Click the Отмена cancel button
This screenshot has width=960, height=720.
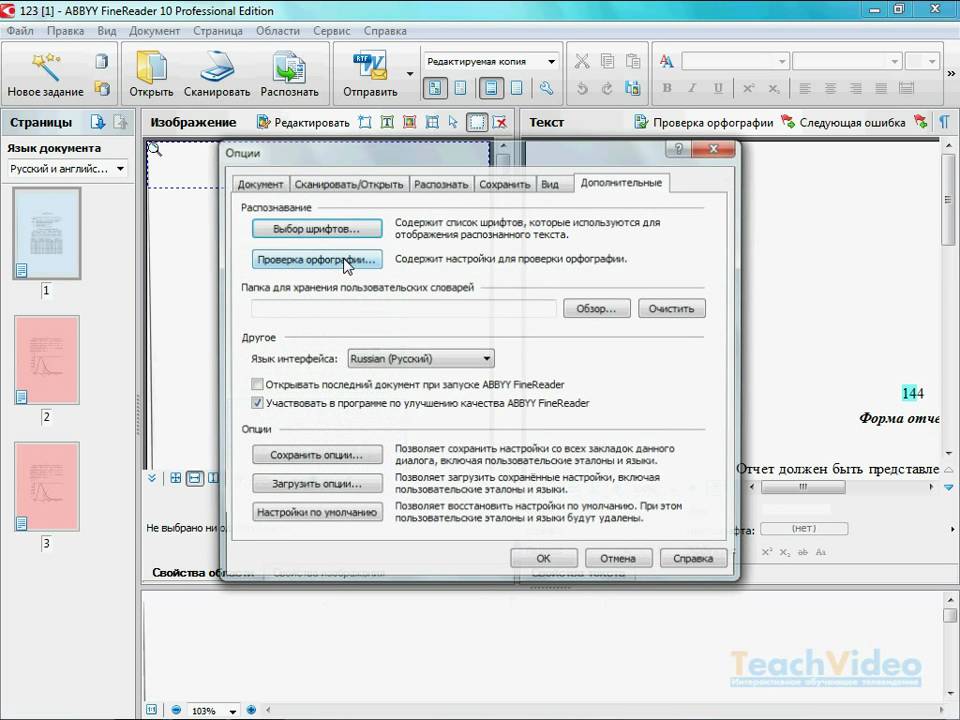[618, 558]
